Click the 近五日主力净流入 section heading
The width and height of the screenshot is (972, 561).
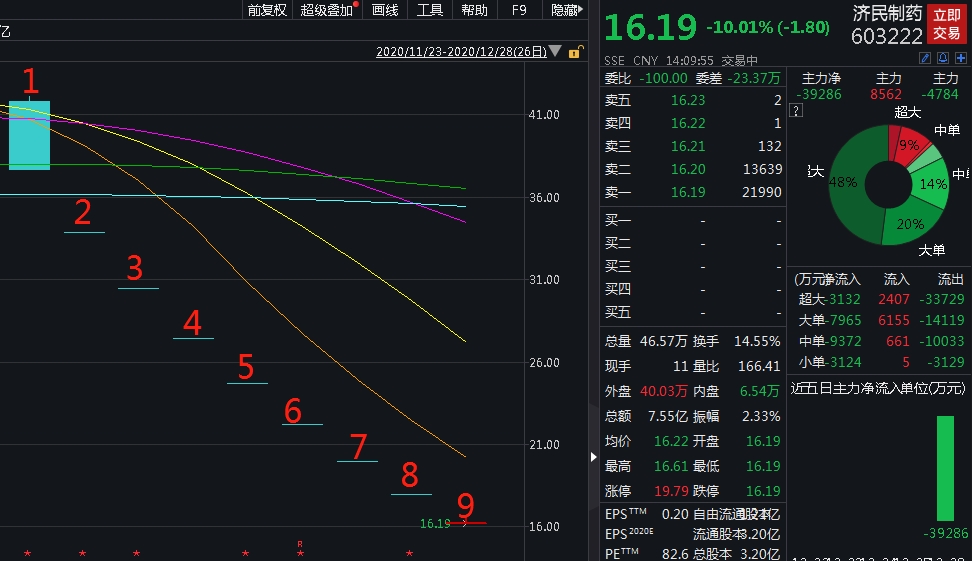[x=877, y=388]
